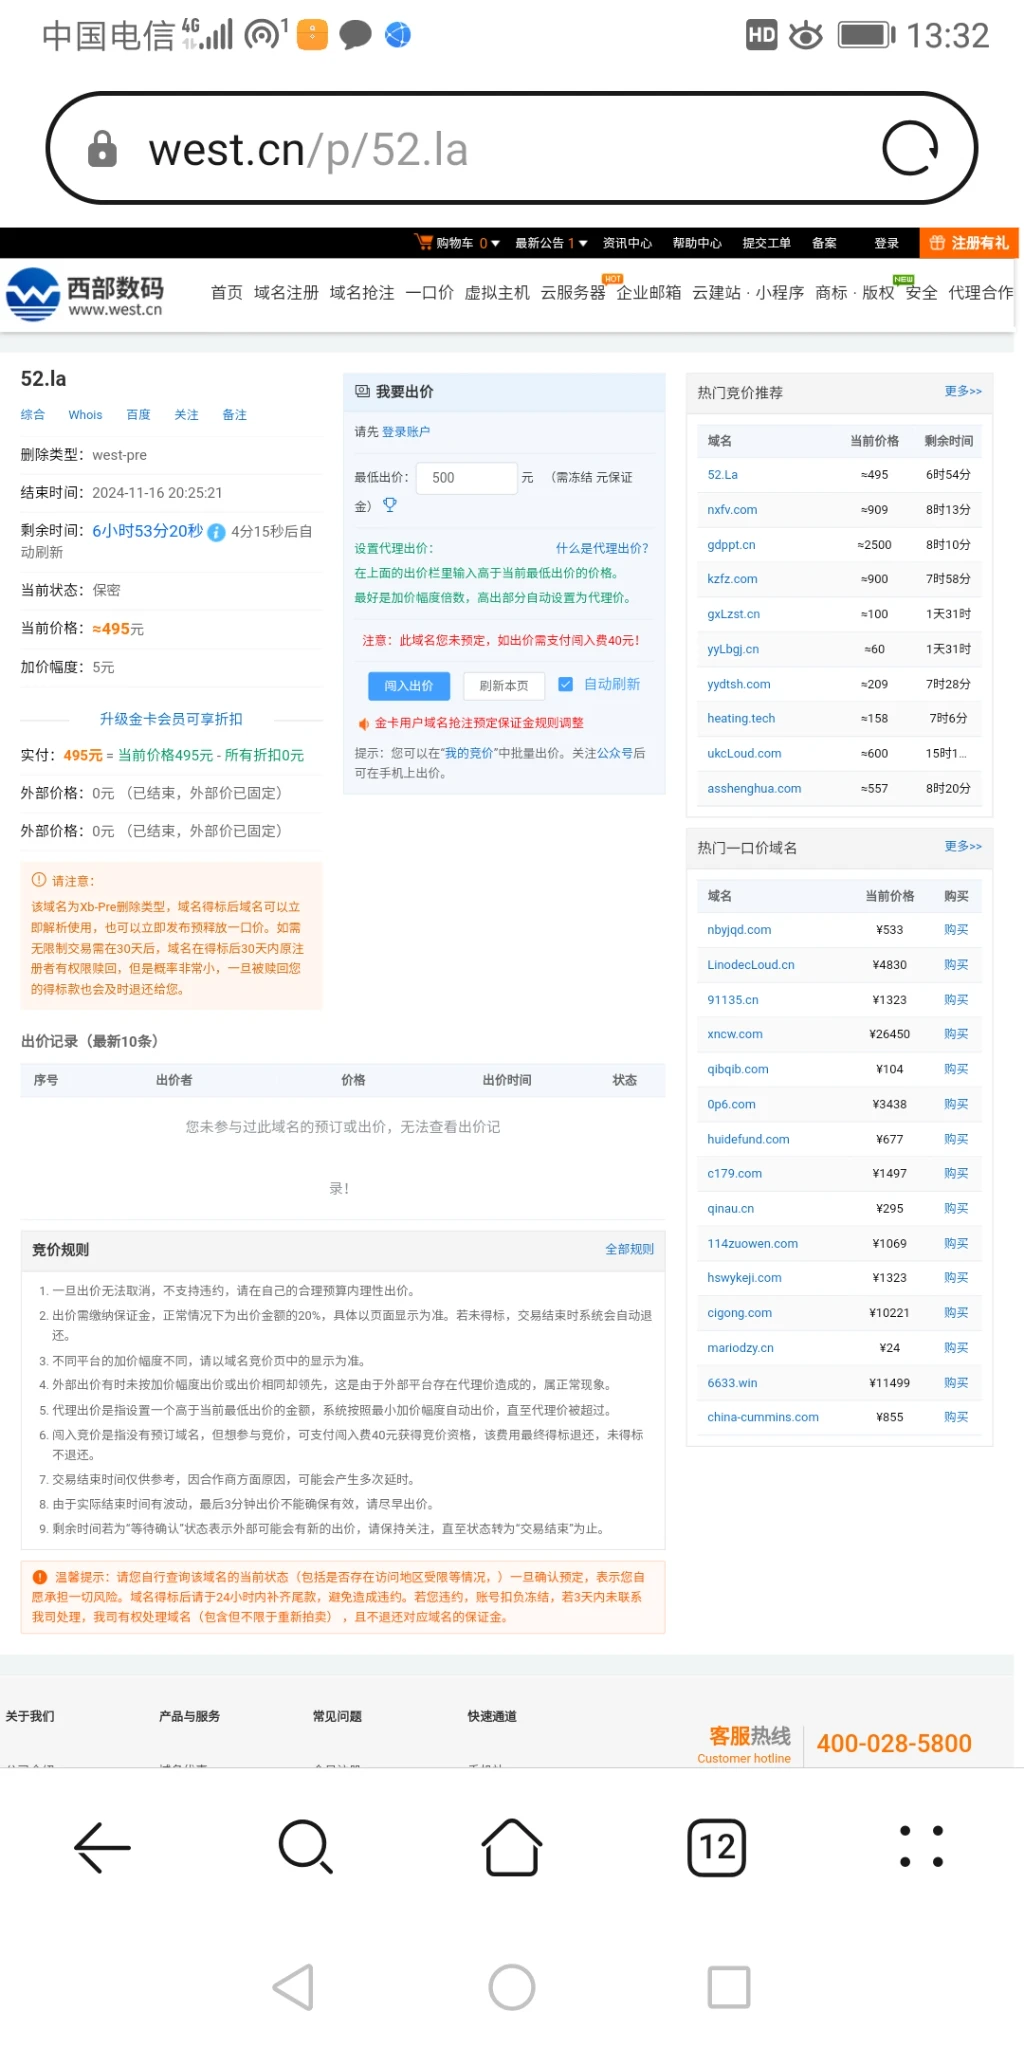Click the trophy icon near minimum bid

[x=390, y=505]
